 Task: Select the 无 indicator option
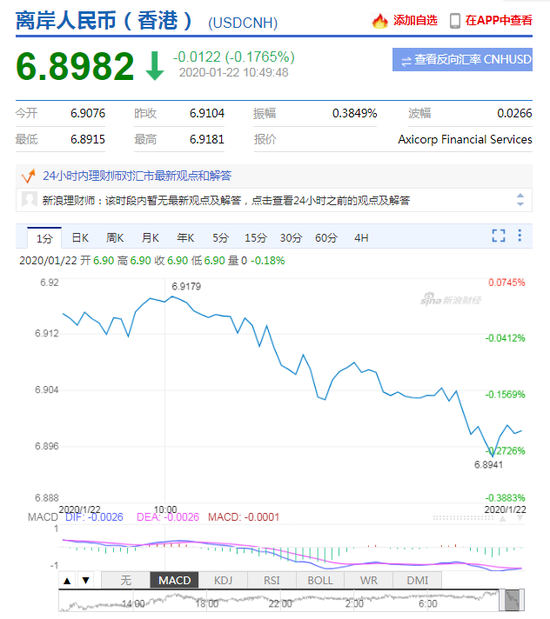[x=126, y=580]
